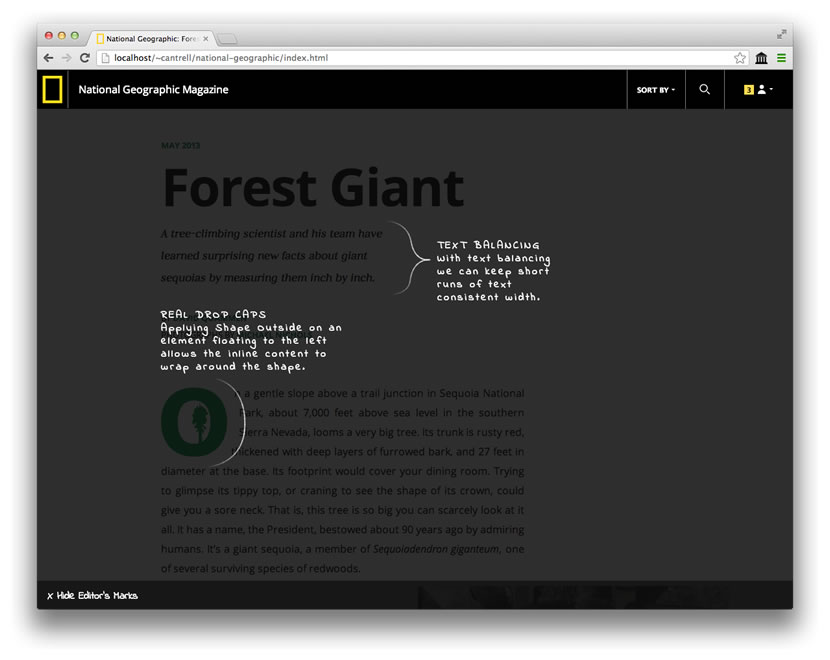Click the browser forward arrow
The image size is (830, 660).
click(67, 58)
